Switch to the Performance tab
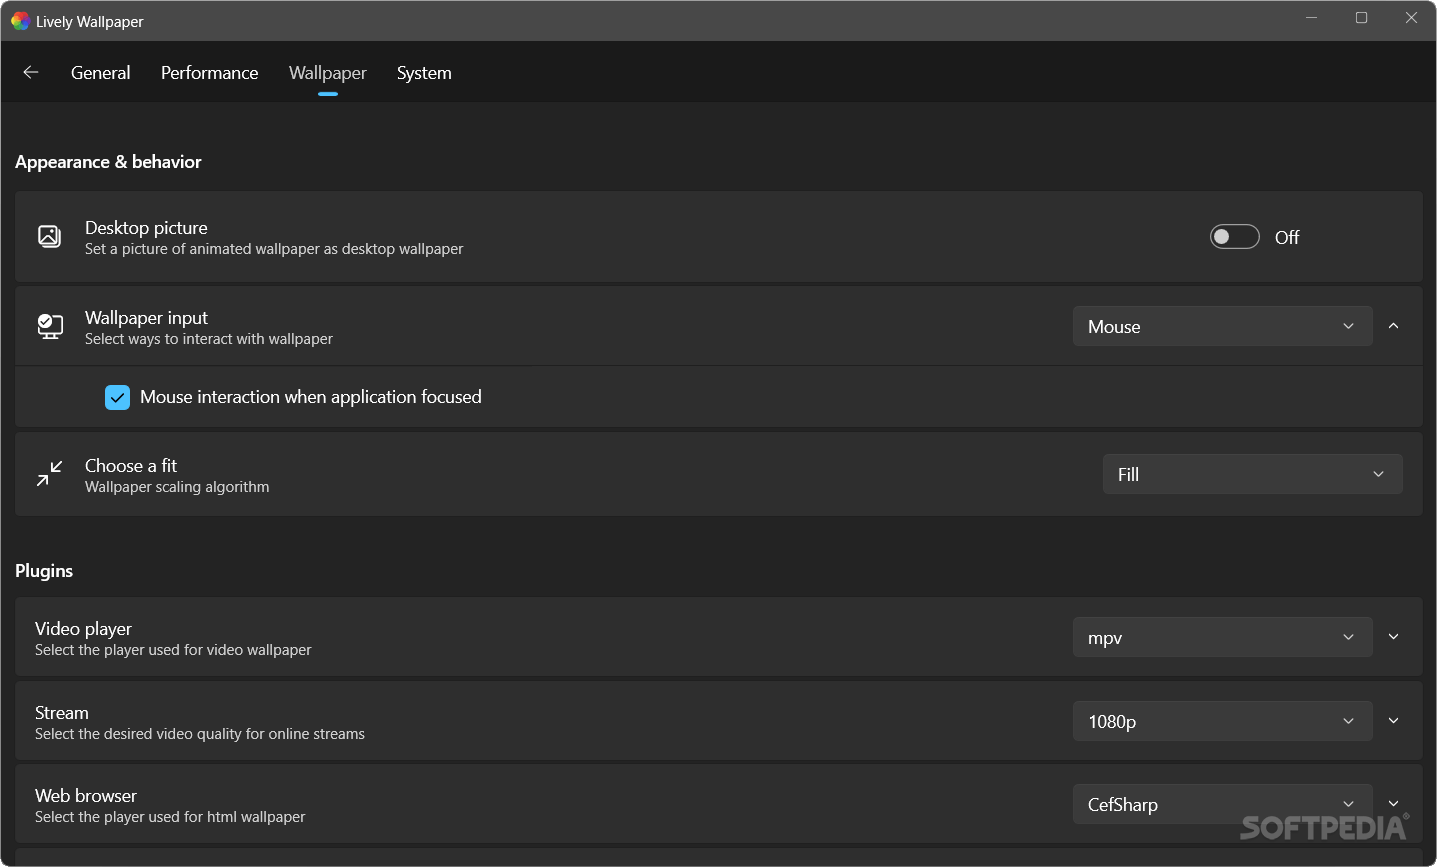The image size is (1437, 867). [x=209, y=72]
